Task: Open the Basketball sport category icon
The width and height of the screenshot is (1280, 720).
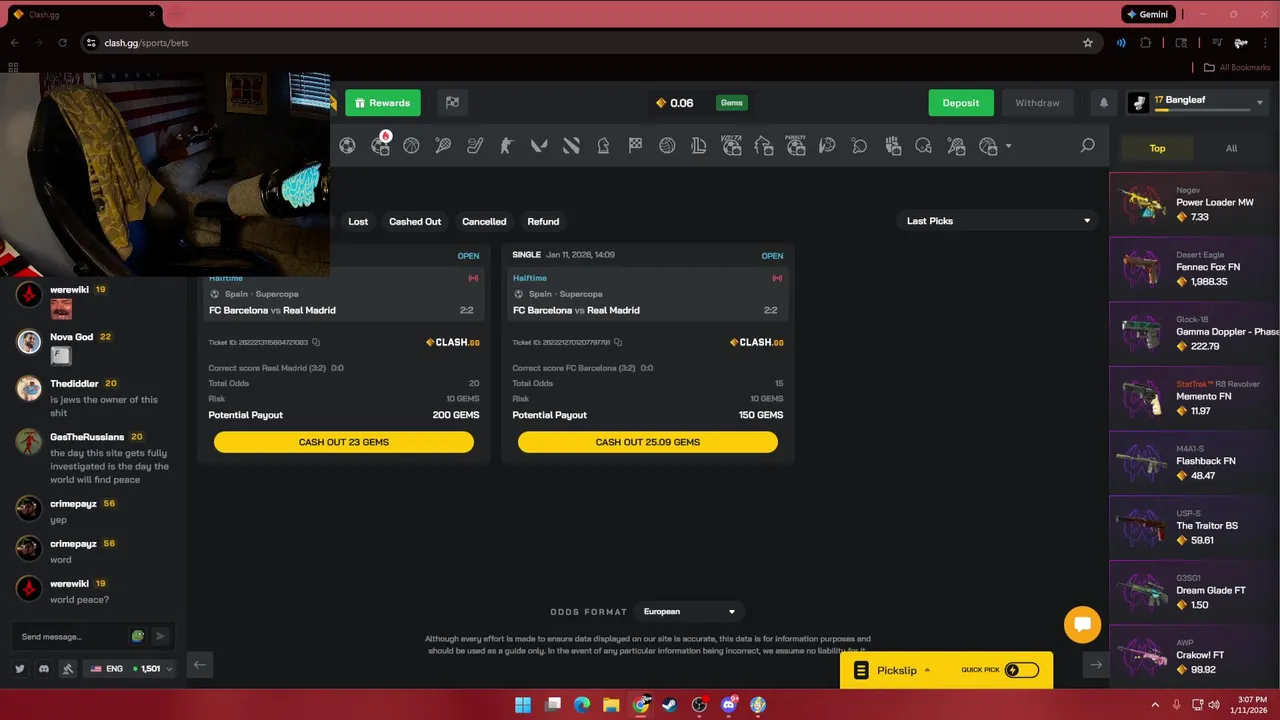Action: 411,146
